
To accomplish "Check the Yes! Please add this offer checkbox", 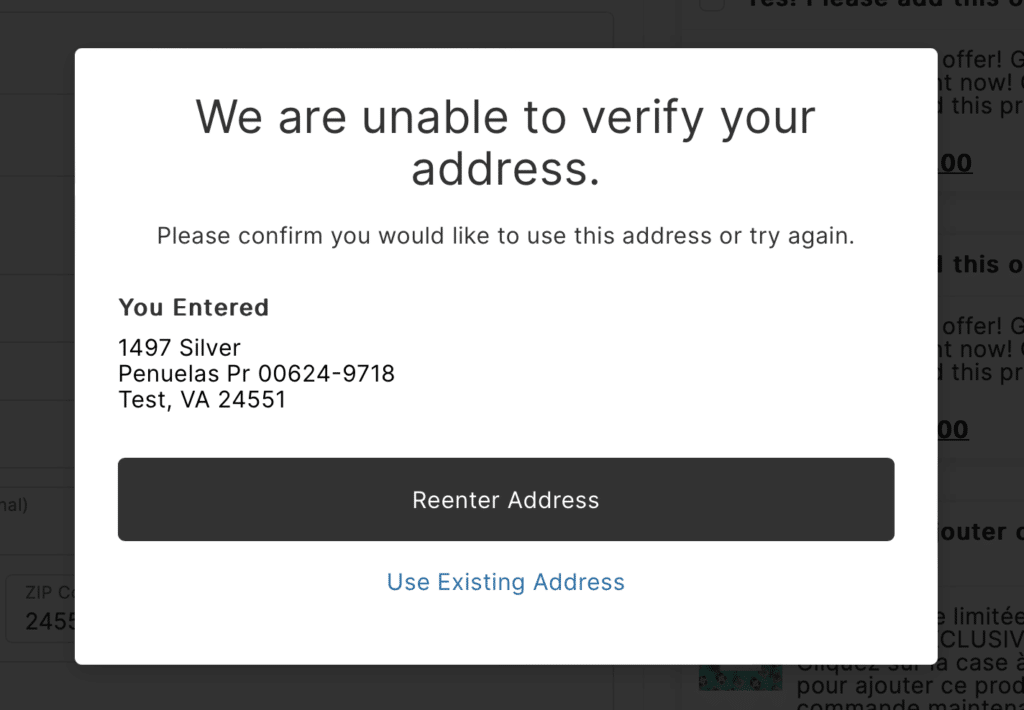I will [711, 4].
